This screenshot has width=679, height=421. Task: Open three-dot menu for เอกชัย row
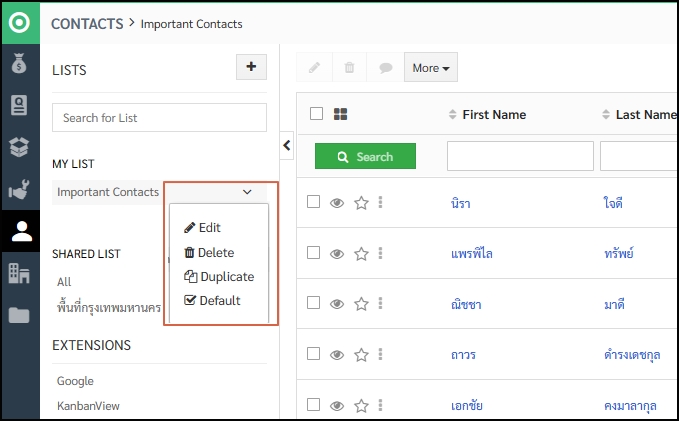[x=380, y=405]
